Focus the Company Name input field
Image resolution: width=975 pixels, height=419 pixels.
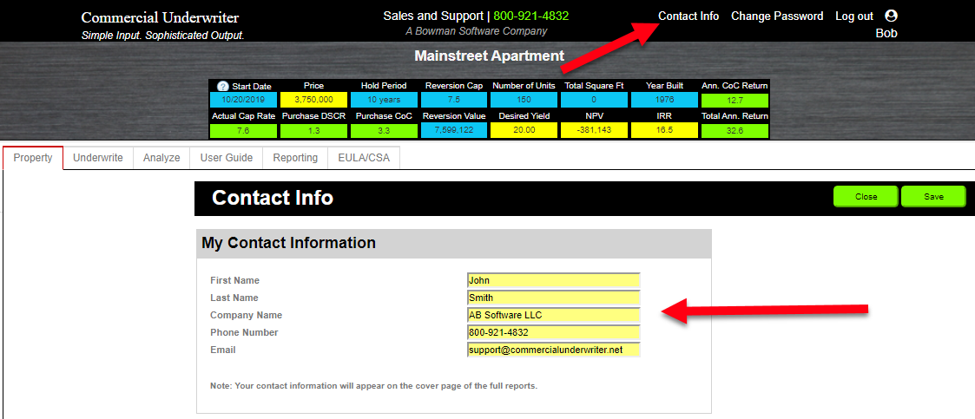[552, 315]
